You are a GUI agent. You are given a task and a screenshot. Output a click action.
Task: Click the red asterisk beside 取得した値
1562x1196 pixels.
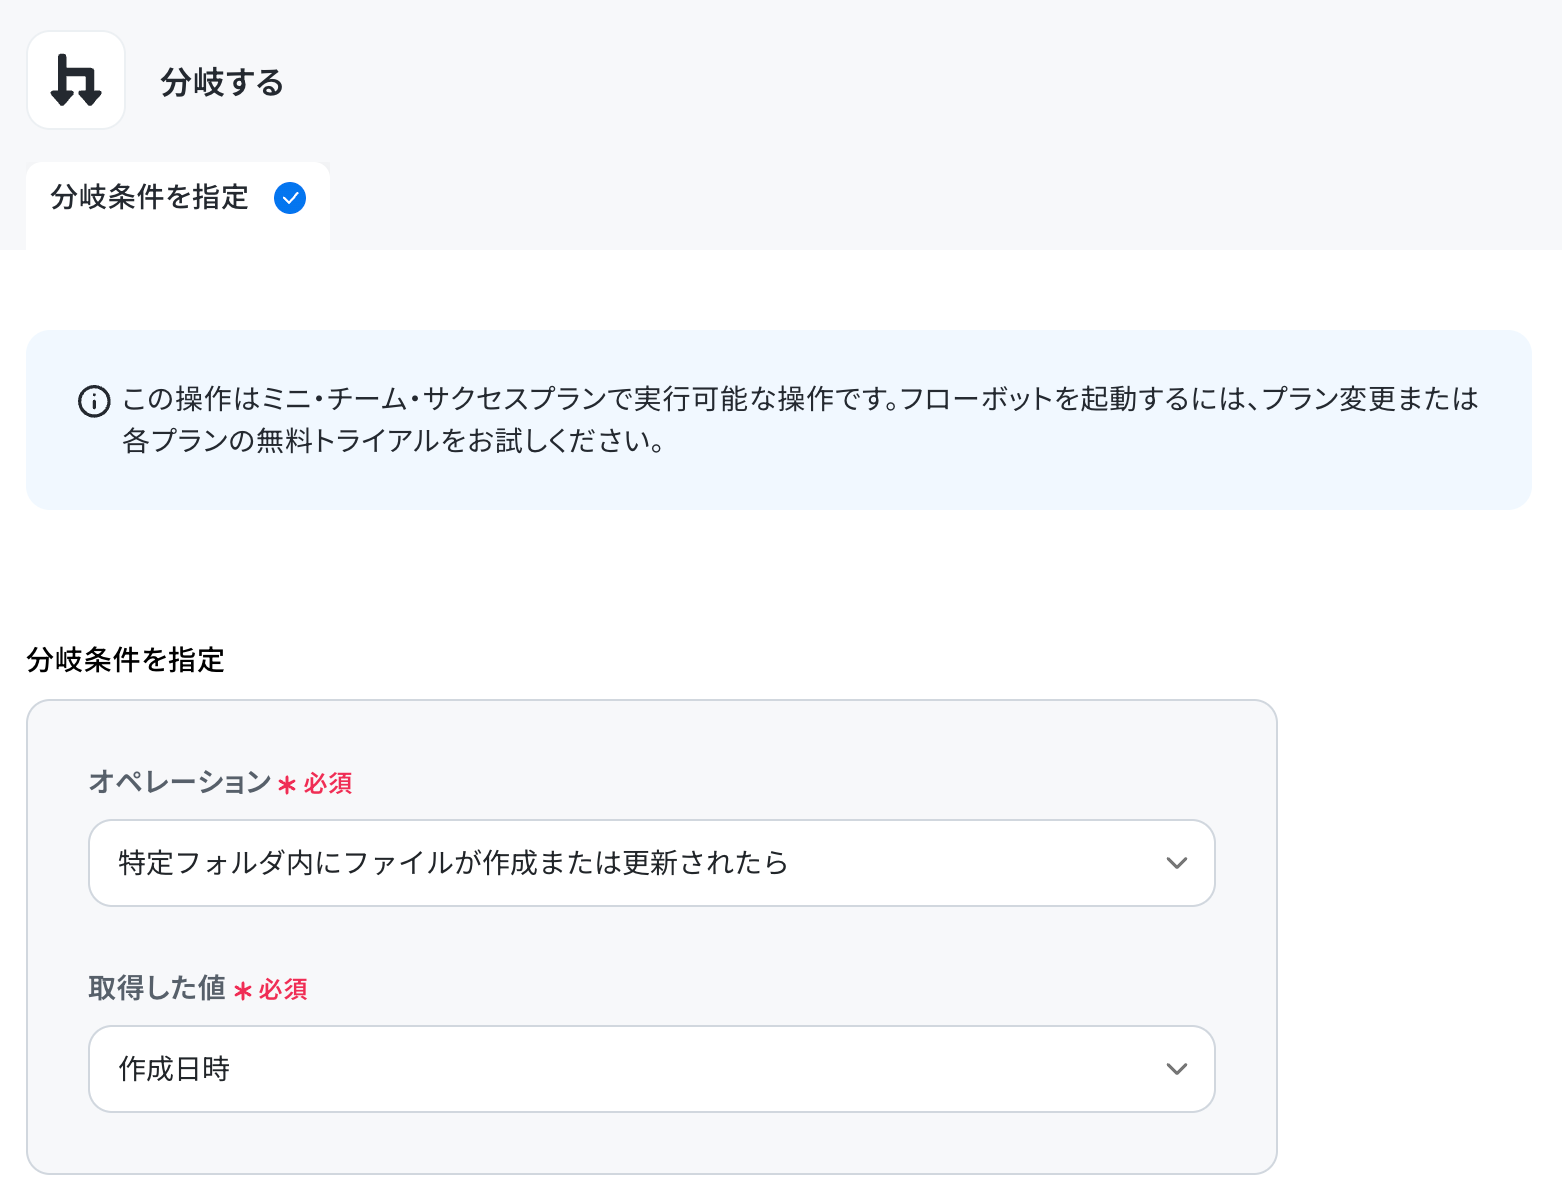(x=243, y=991)
